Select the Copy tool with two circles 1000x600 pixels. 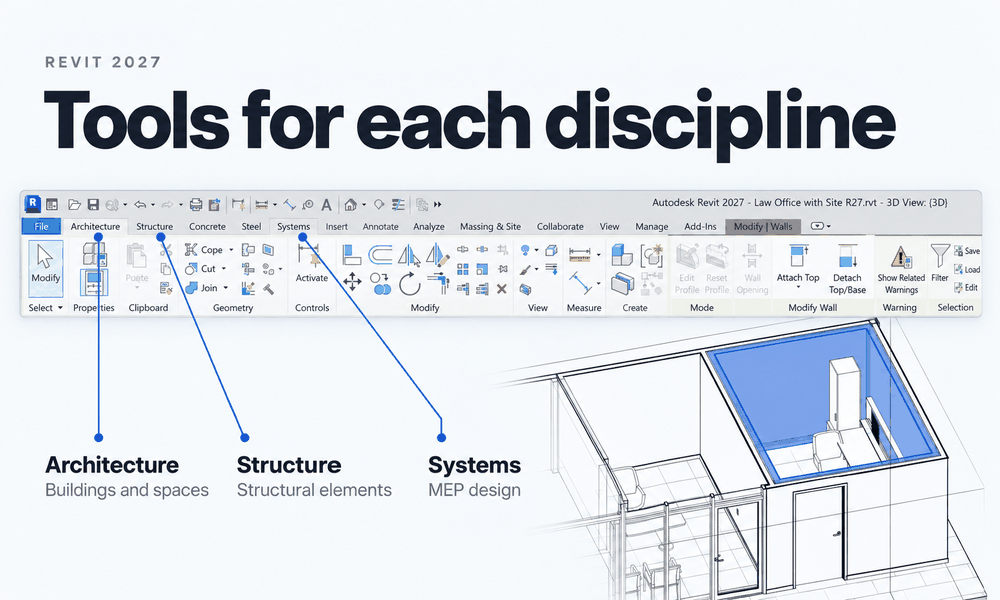pos(380,283)
